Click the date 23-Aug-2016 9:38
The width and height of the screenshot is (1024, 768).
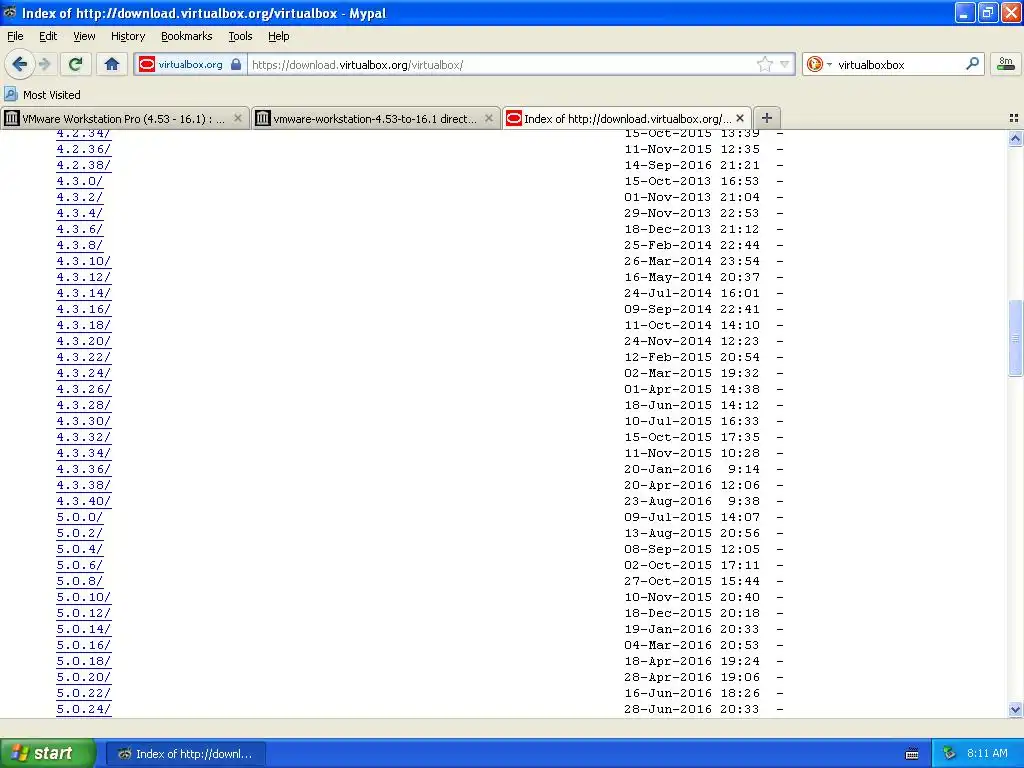pos(692,502)
